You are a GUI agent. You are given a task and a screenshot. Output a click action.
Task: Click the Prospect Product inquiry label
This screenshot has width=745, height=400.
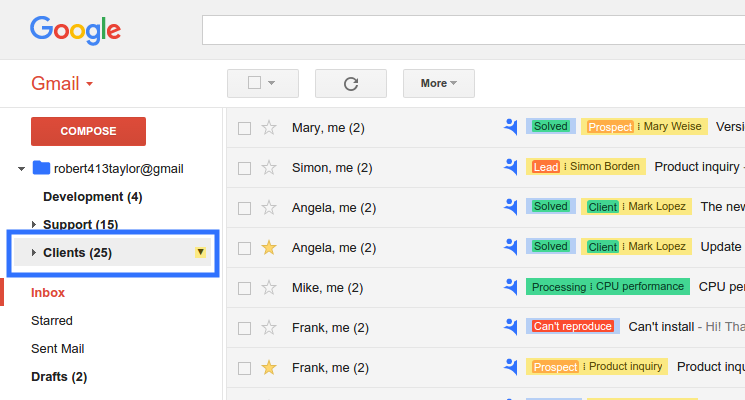pyautogui.click(x=597, y=366)
